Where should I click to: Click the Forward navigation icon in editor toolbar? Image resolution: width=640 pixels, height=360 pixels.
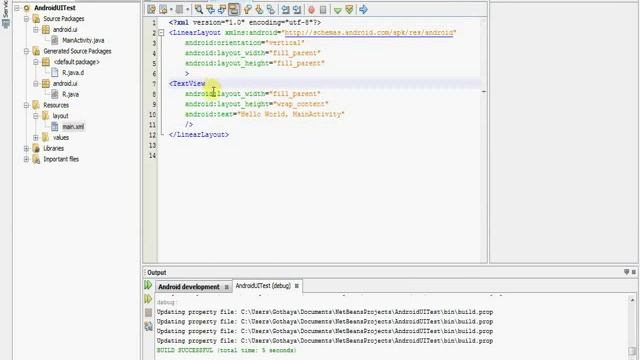pos(180,9)
